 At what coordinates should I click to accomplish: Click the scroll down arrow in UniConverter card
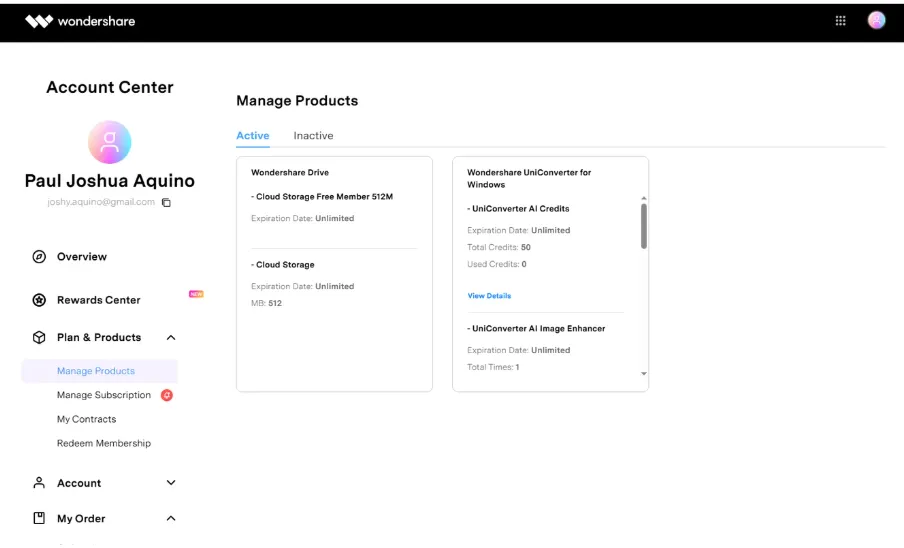[x=643, y=374]
